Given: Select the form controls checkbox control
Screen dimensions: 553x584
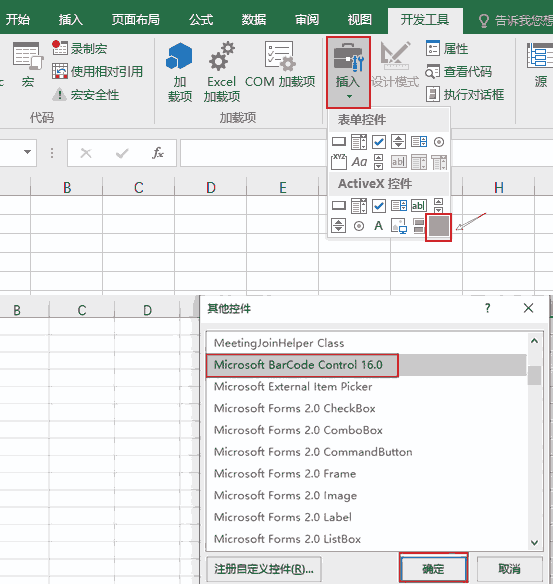Looking at the screenshot, I should (379, 142).
